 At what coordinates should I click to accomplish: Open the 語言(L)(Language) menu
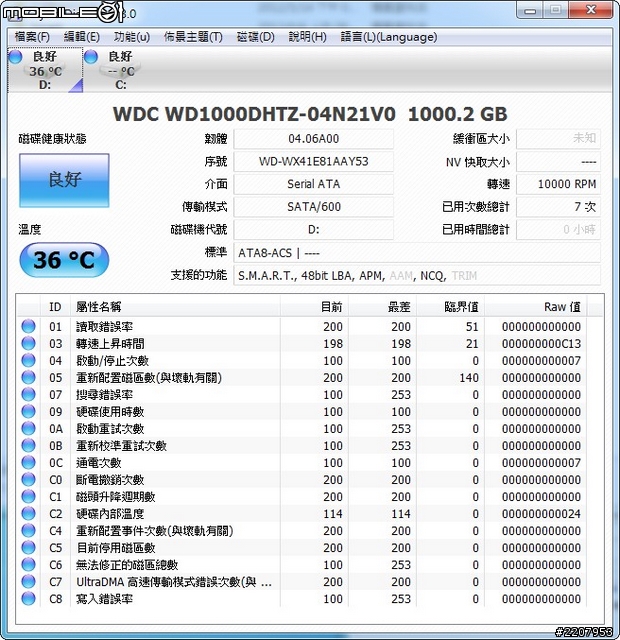coord(389,37)
